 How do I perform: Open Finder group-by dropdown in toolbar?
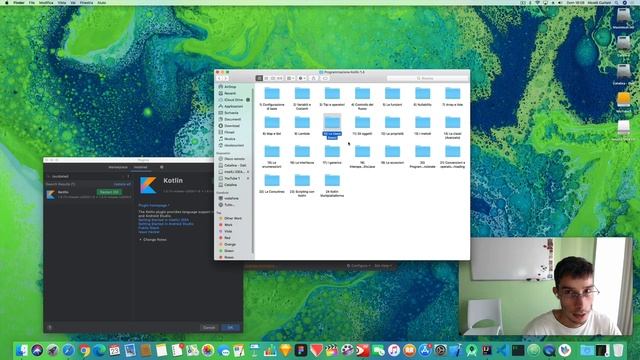[x=291, y=78]
